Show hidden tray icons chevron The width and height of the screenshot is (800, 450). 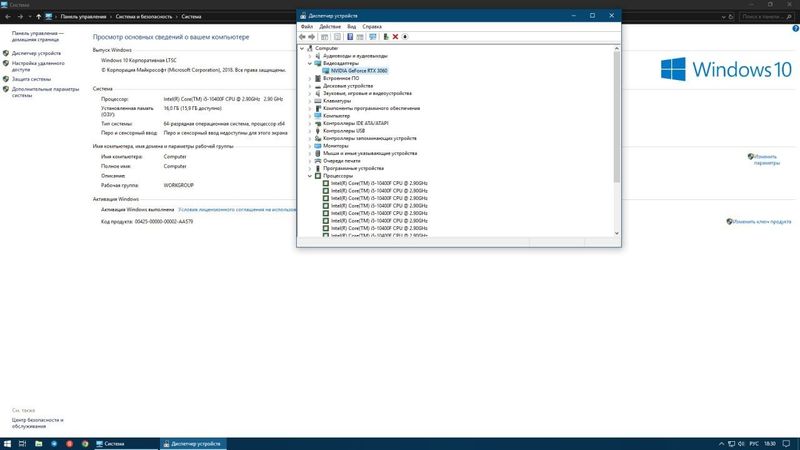pos(721,444)
